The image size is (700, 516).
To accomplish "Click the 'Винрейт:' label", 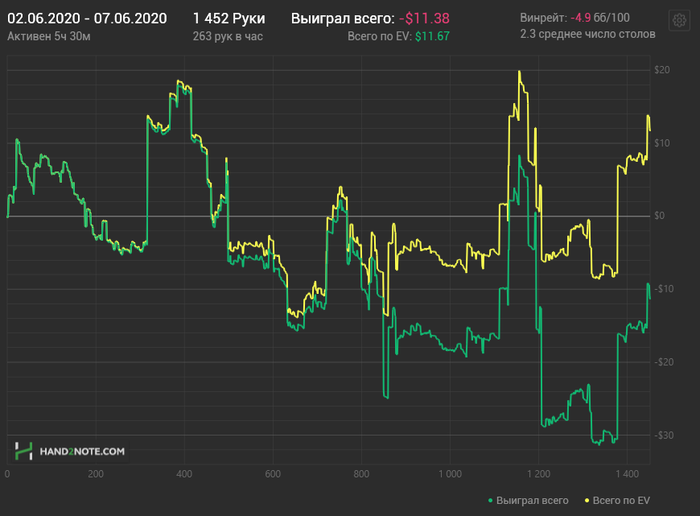I will [543, 18].
